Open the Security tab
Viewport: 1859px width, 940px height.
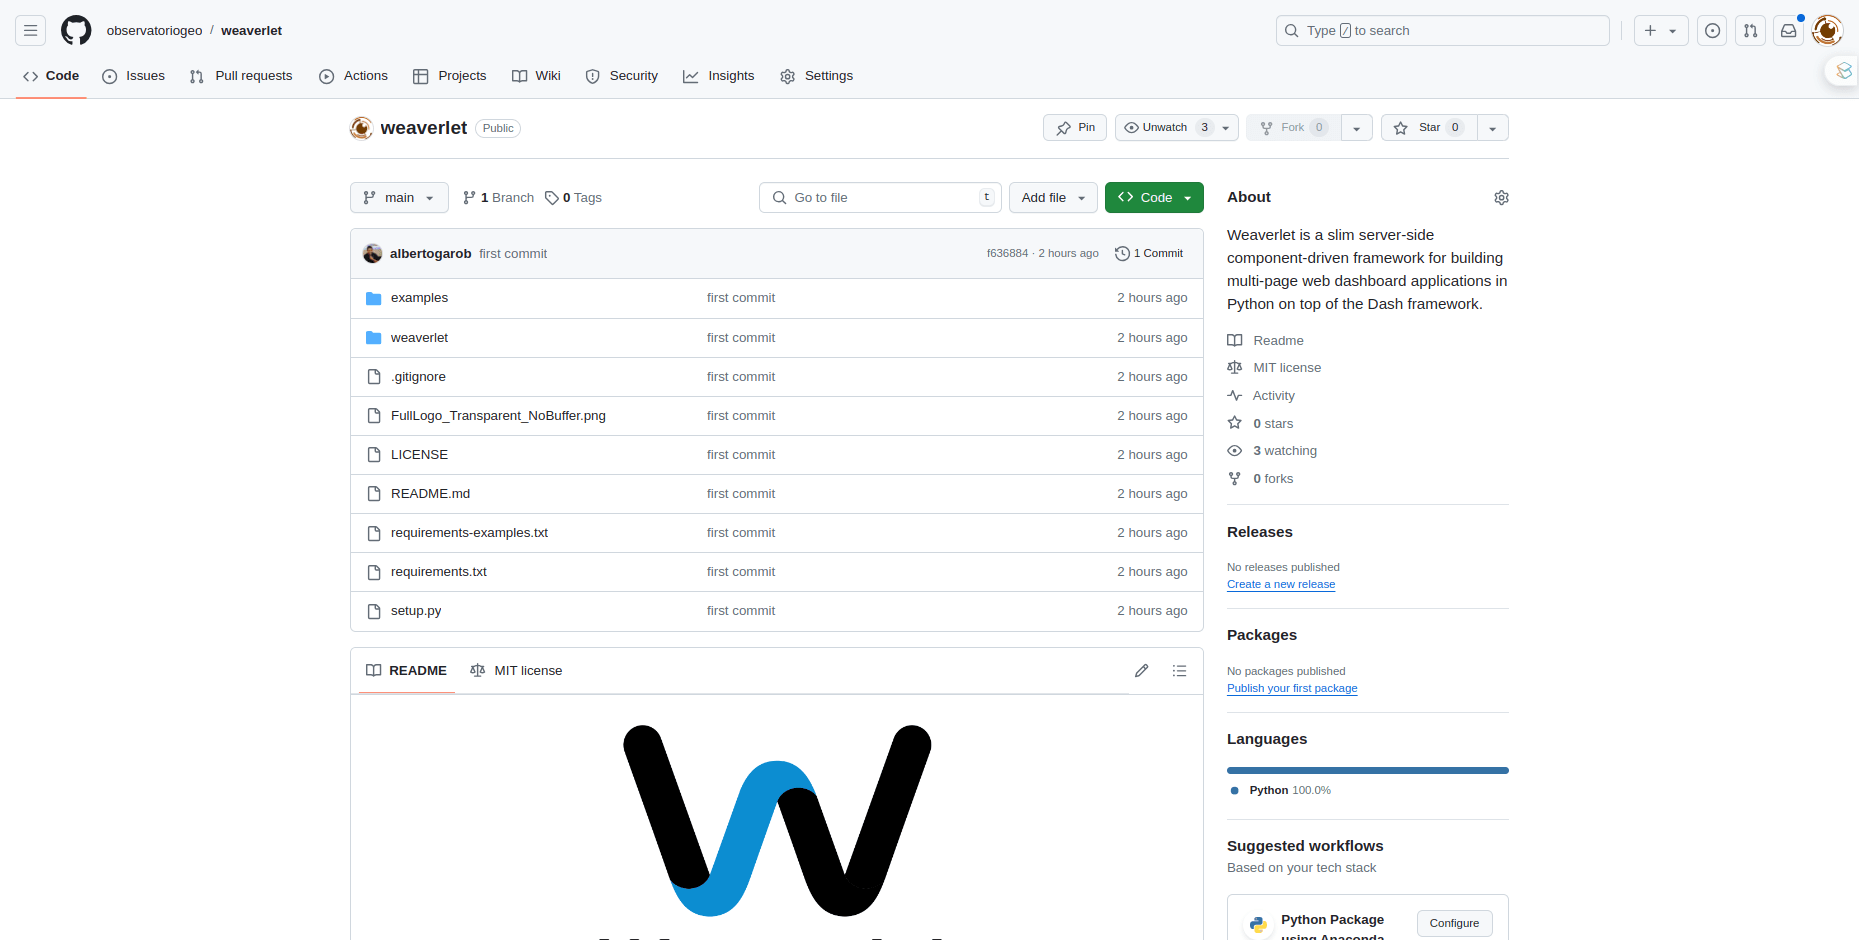pyautogui.click(x=621, y=76)
